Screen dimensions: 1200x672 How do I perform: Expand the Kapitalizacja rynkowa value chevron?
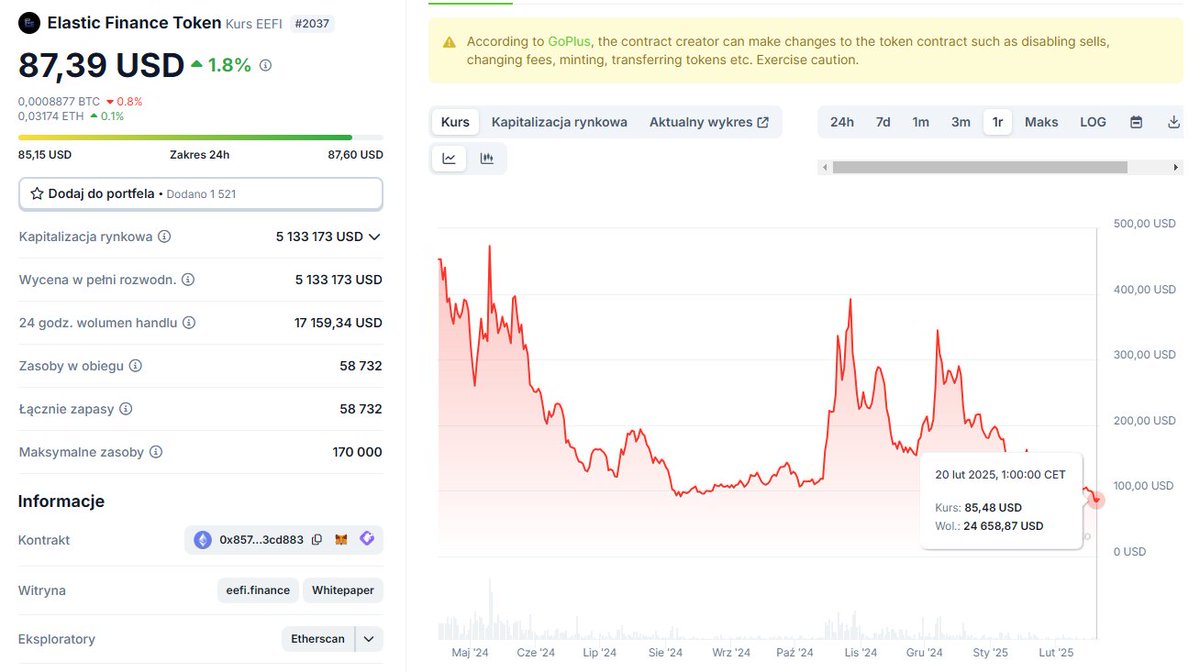375,237
